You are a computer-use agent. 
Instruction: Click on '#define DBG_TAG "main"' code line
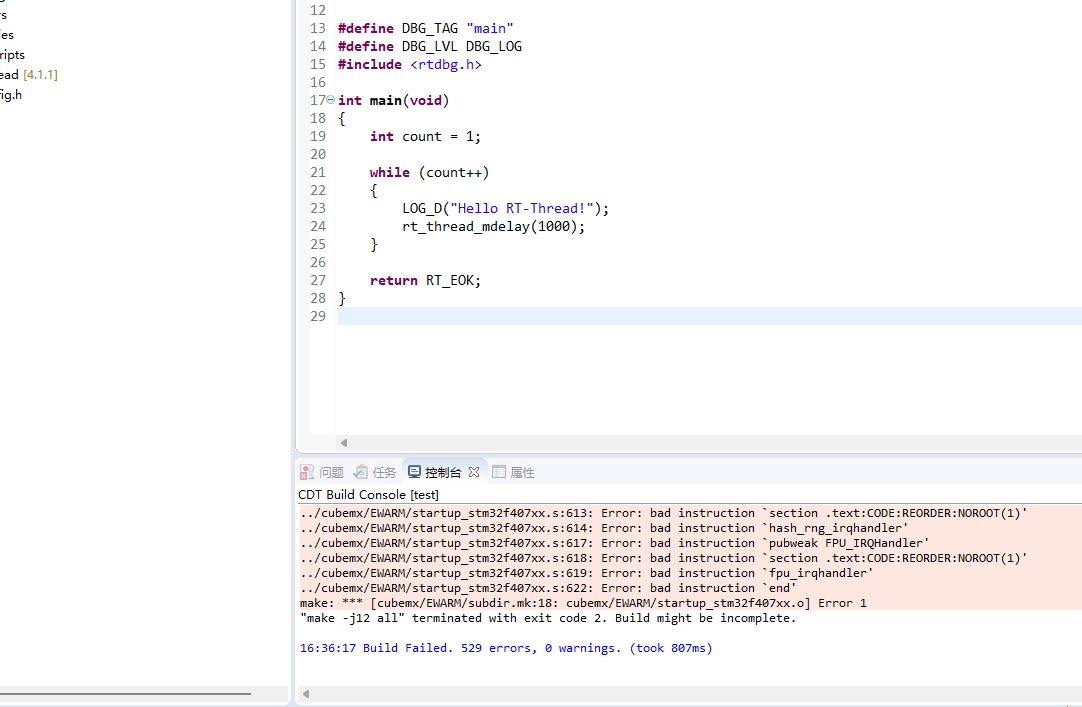click(x=426, y=28)
